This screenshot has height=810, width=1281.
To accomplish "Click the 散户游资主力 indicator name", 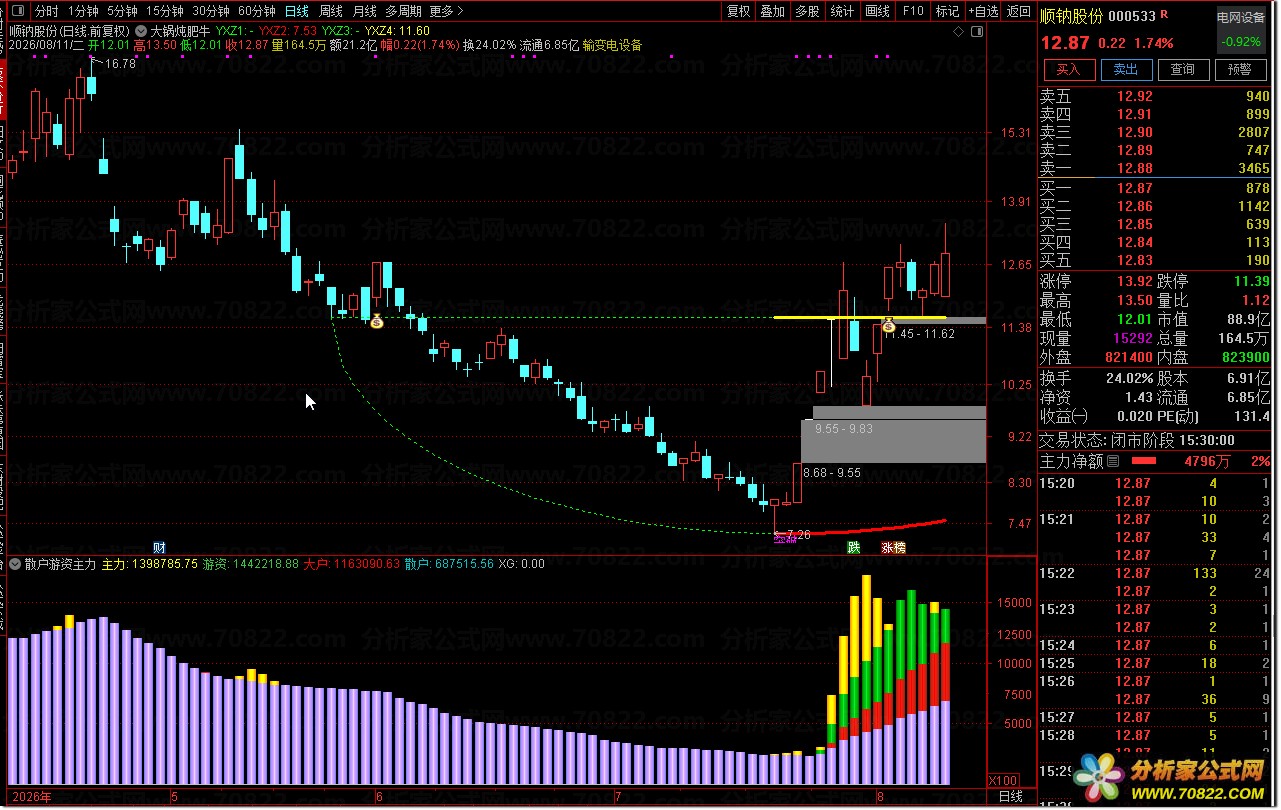I will pyautogui.click(x=60, y=564).
